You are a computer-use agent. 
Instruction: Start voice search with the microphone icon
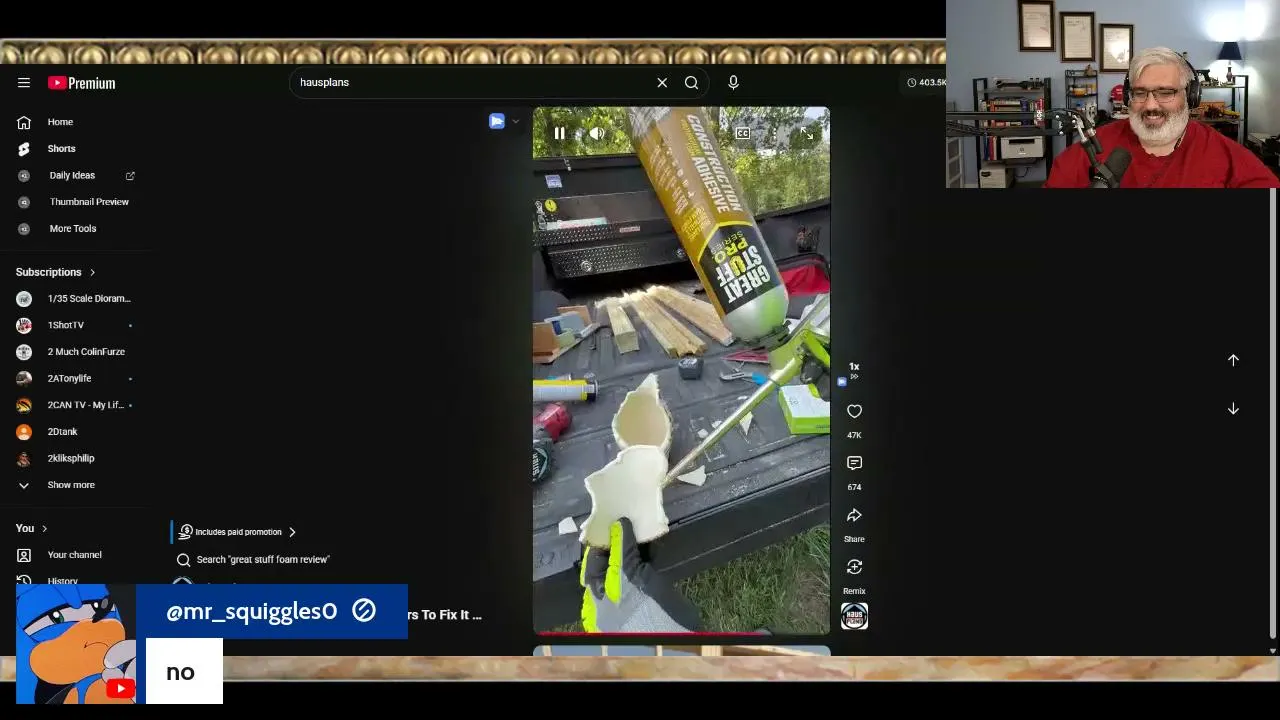point(733,83)
